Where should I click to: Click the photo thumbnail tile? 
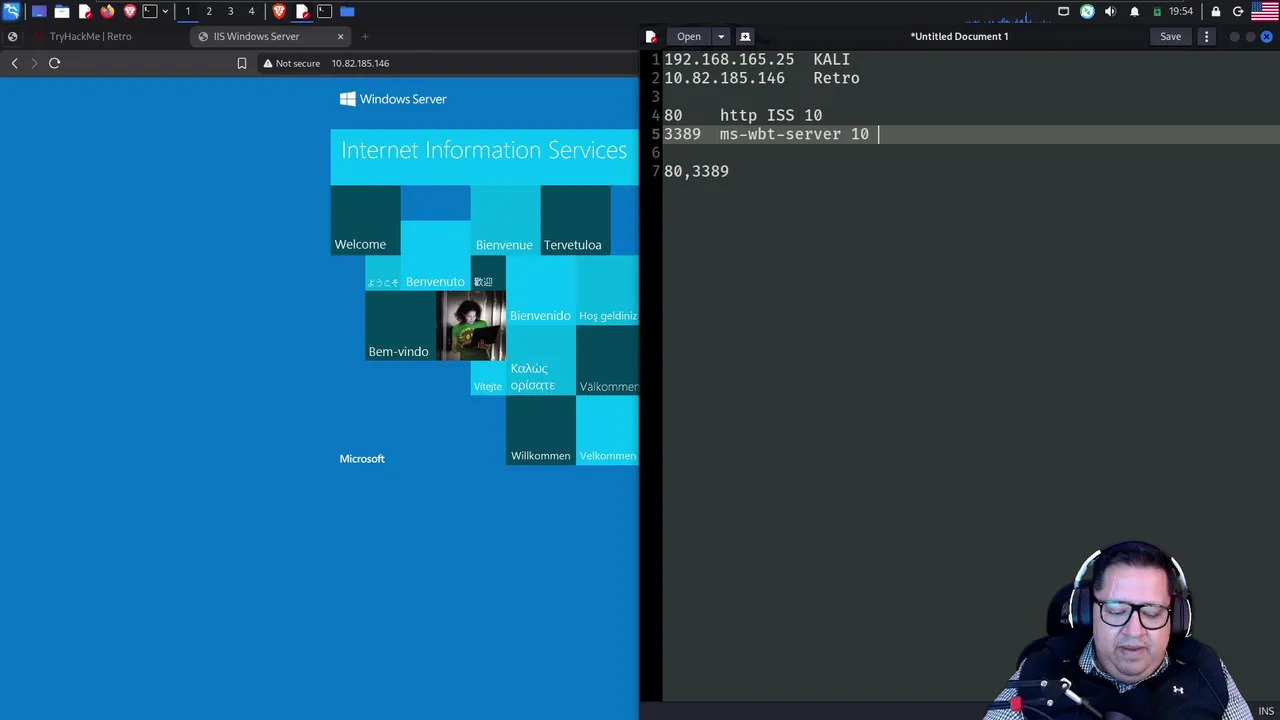point(470,325)
